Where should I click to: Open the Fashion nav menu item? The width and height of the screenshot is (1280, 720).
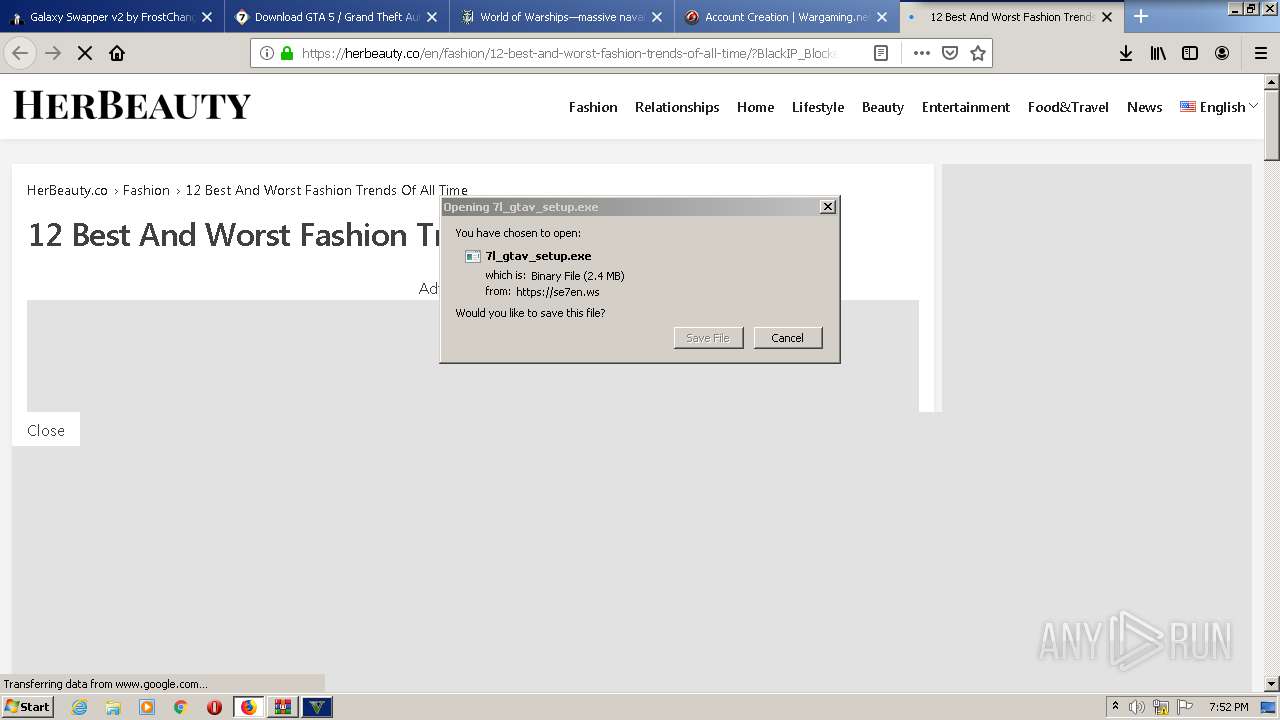pyautogui.click(x=593, y=107)
